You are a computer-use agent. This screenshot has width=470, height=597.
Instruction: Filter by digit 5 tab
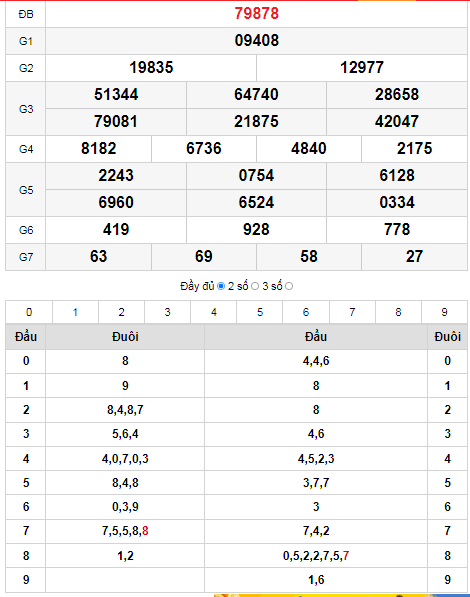pos(260,312)
